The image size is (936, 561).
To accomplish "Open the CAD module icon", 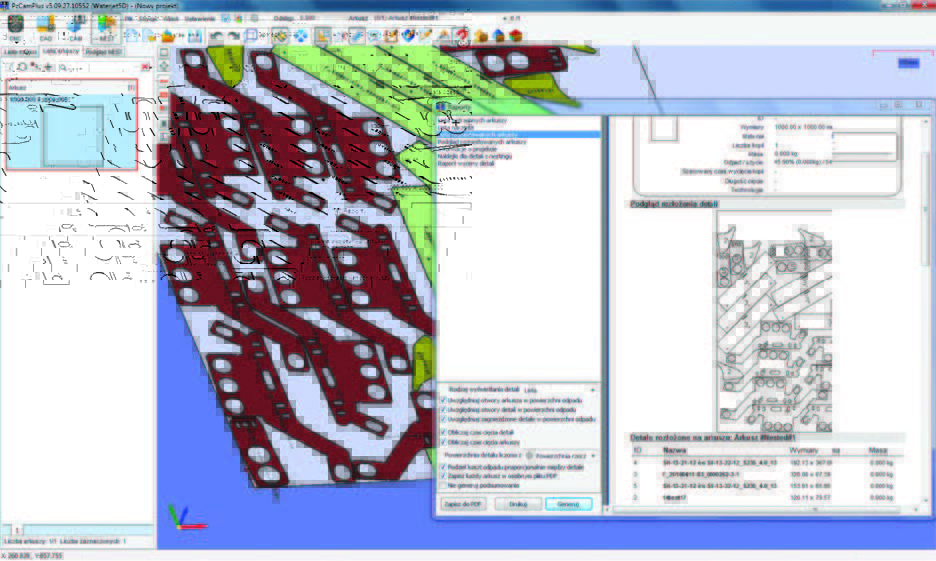I will (45, 28).
